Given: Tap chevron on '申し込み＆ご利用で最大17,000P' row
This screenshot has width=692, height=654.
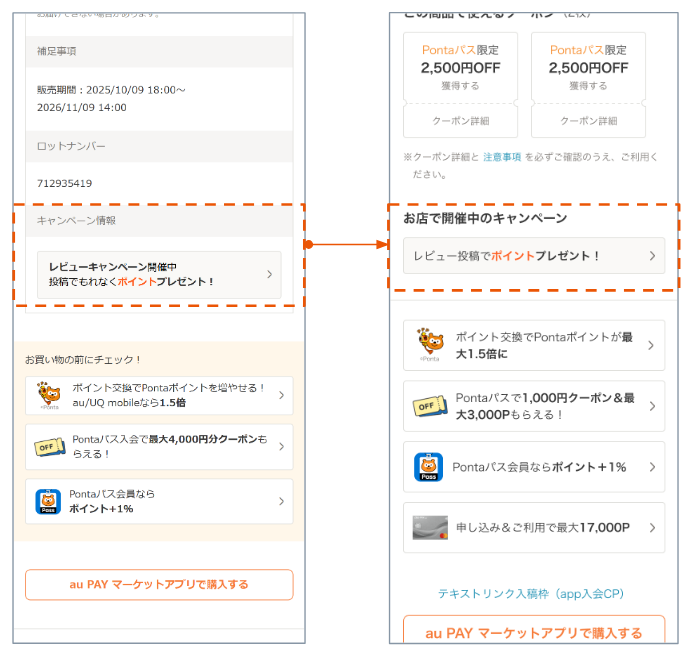Looking at the screenshot, I should 651,527.
